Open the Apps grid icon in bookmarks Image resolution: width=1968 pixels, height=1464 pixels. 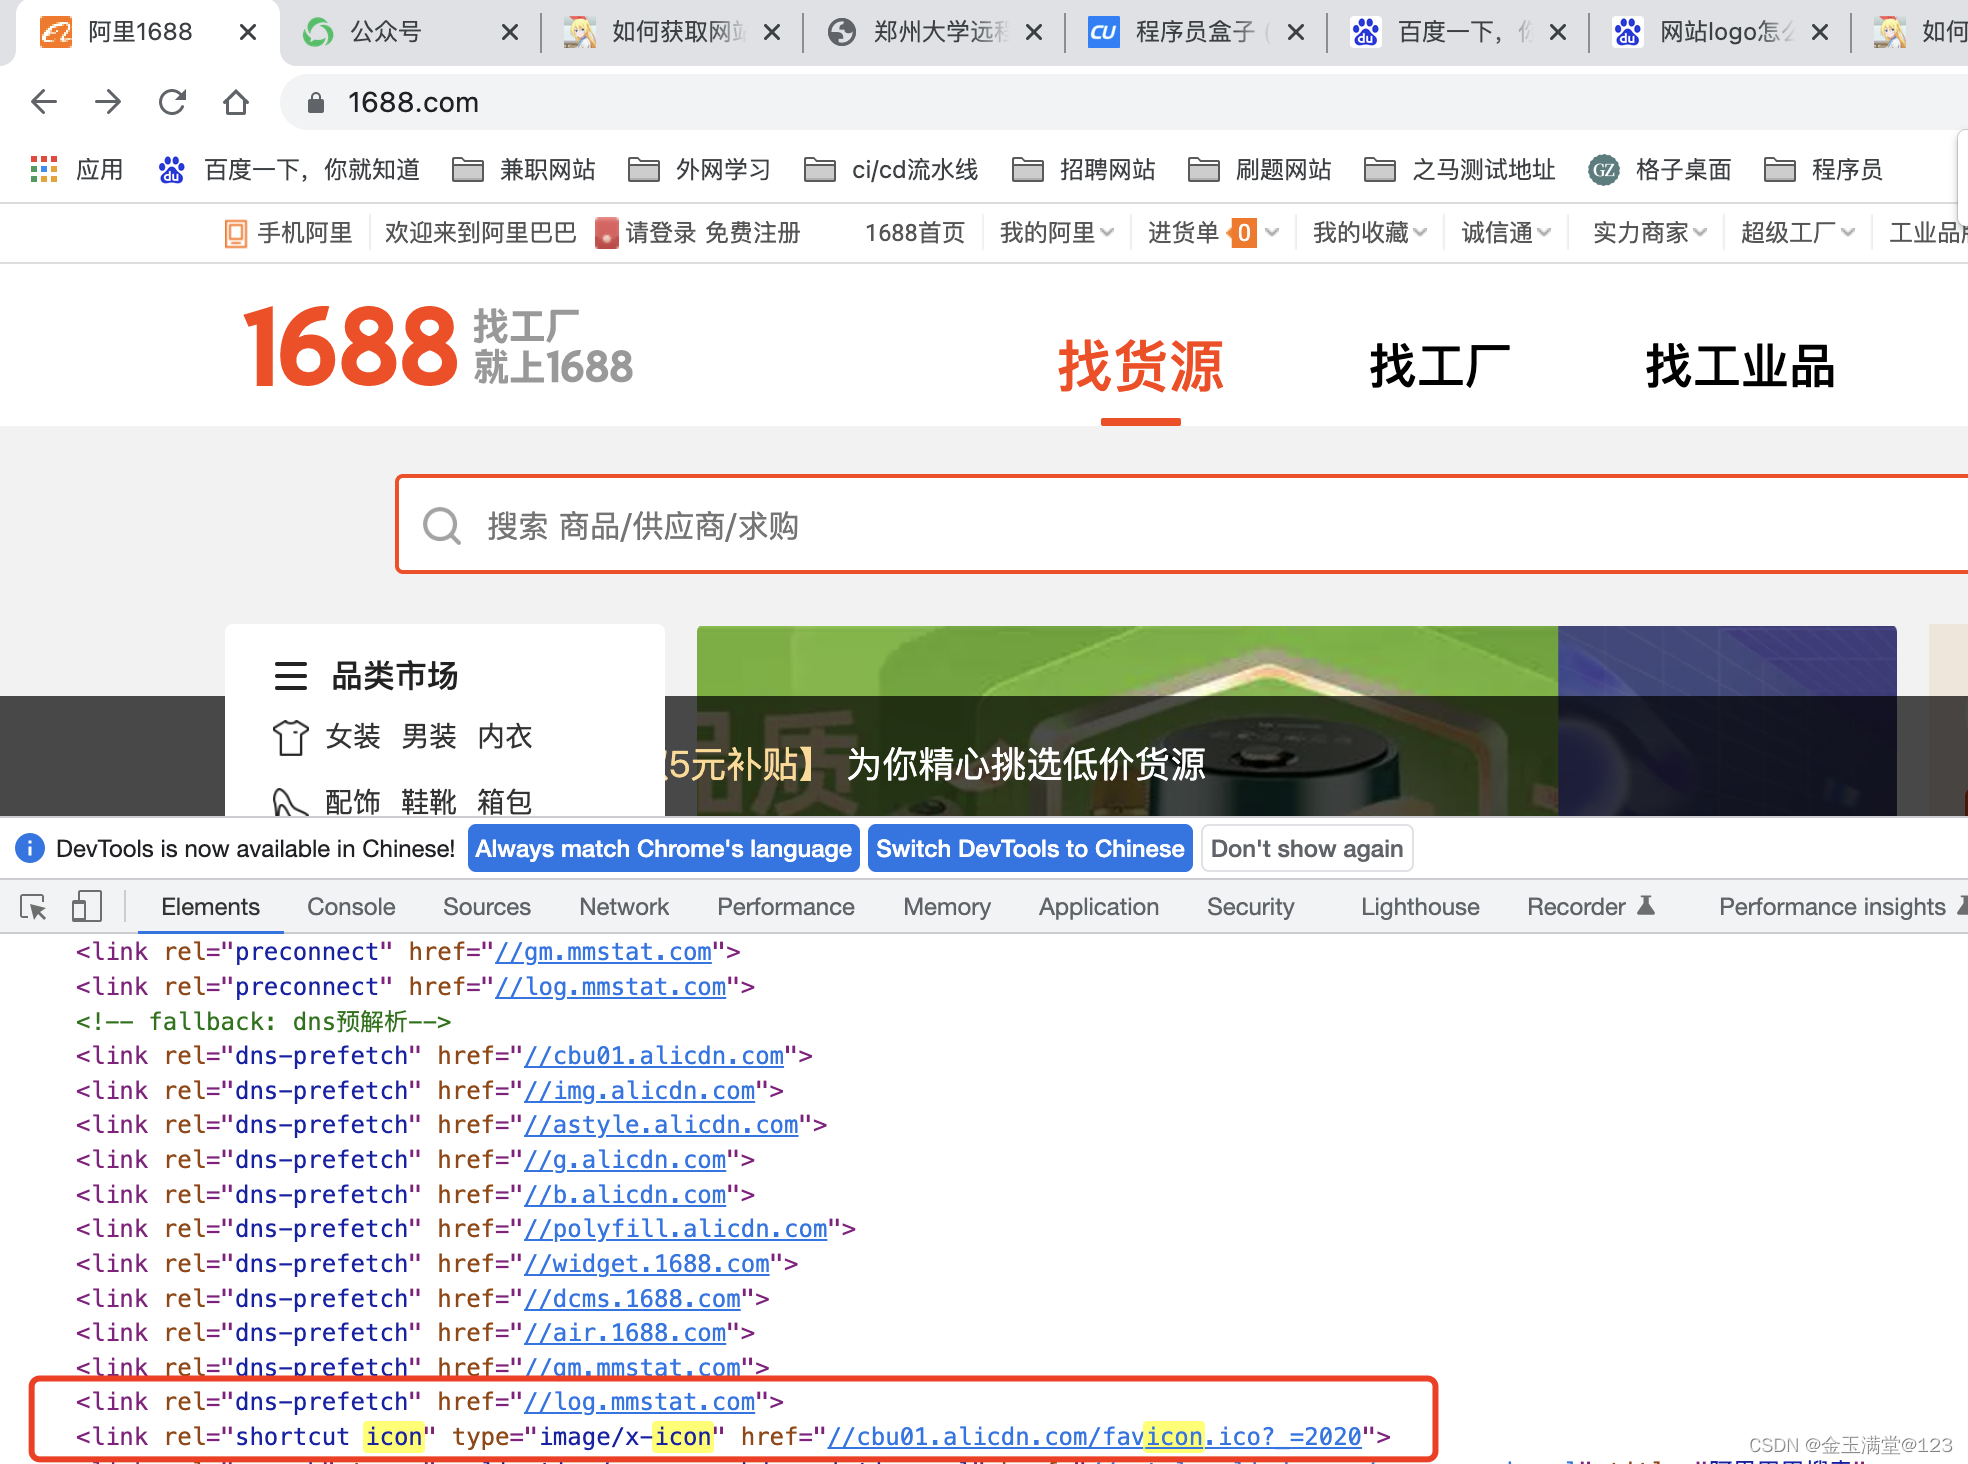point(44,169)
